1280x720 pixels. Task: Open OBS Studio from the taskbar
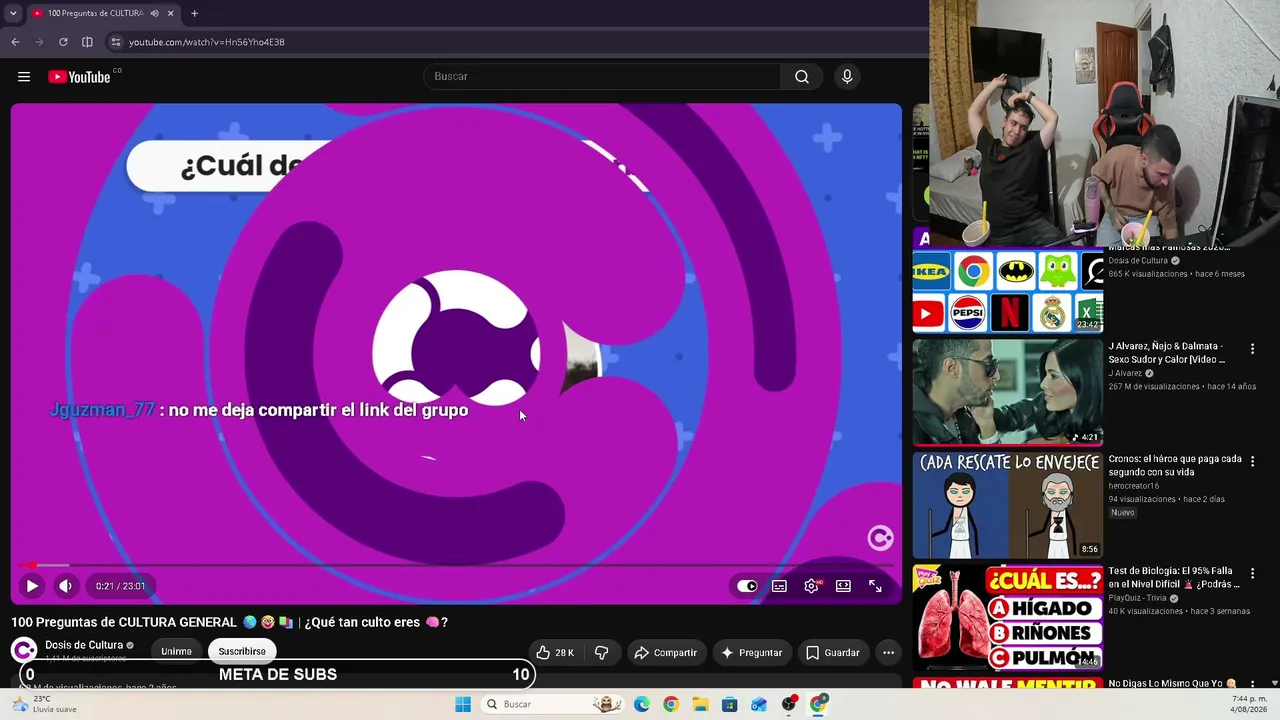(789, 704)
